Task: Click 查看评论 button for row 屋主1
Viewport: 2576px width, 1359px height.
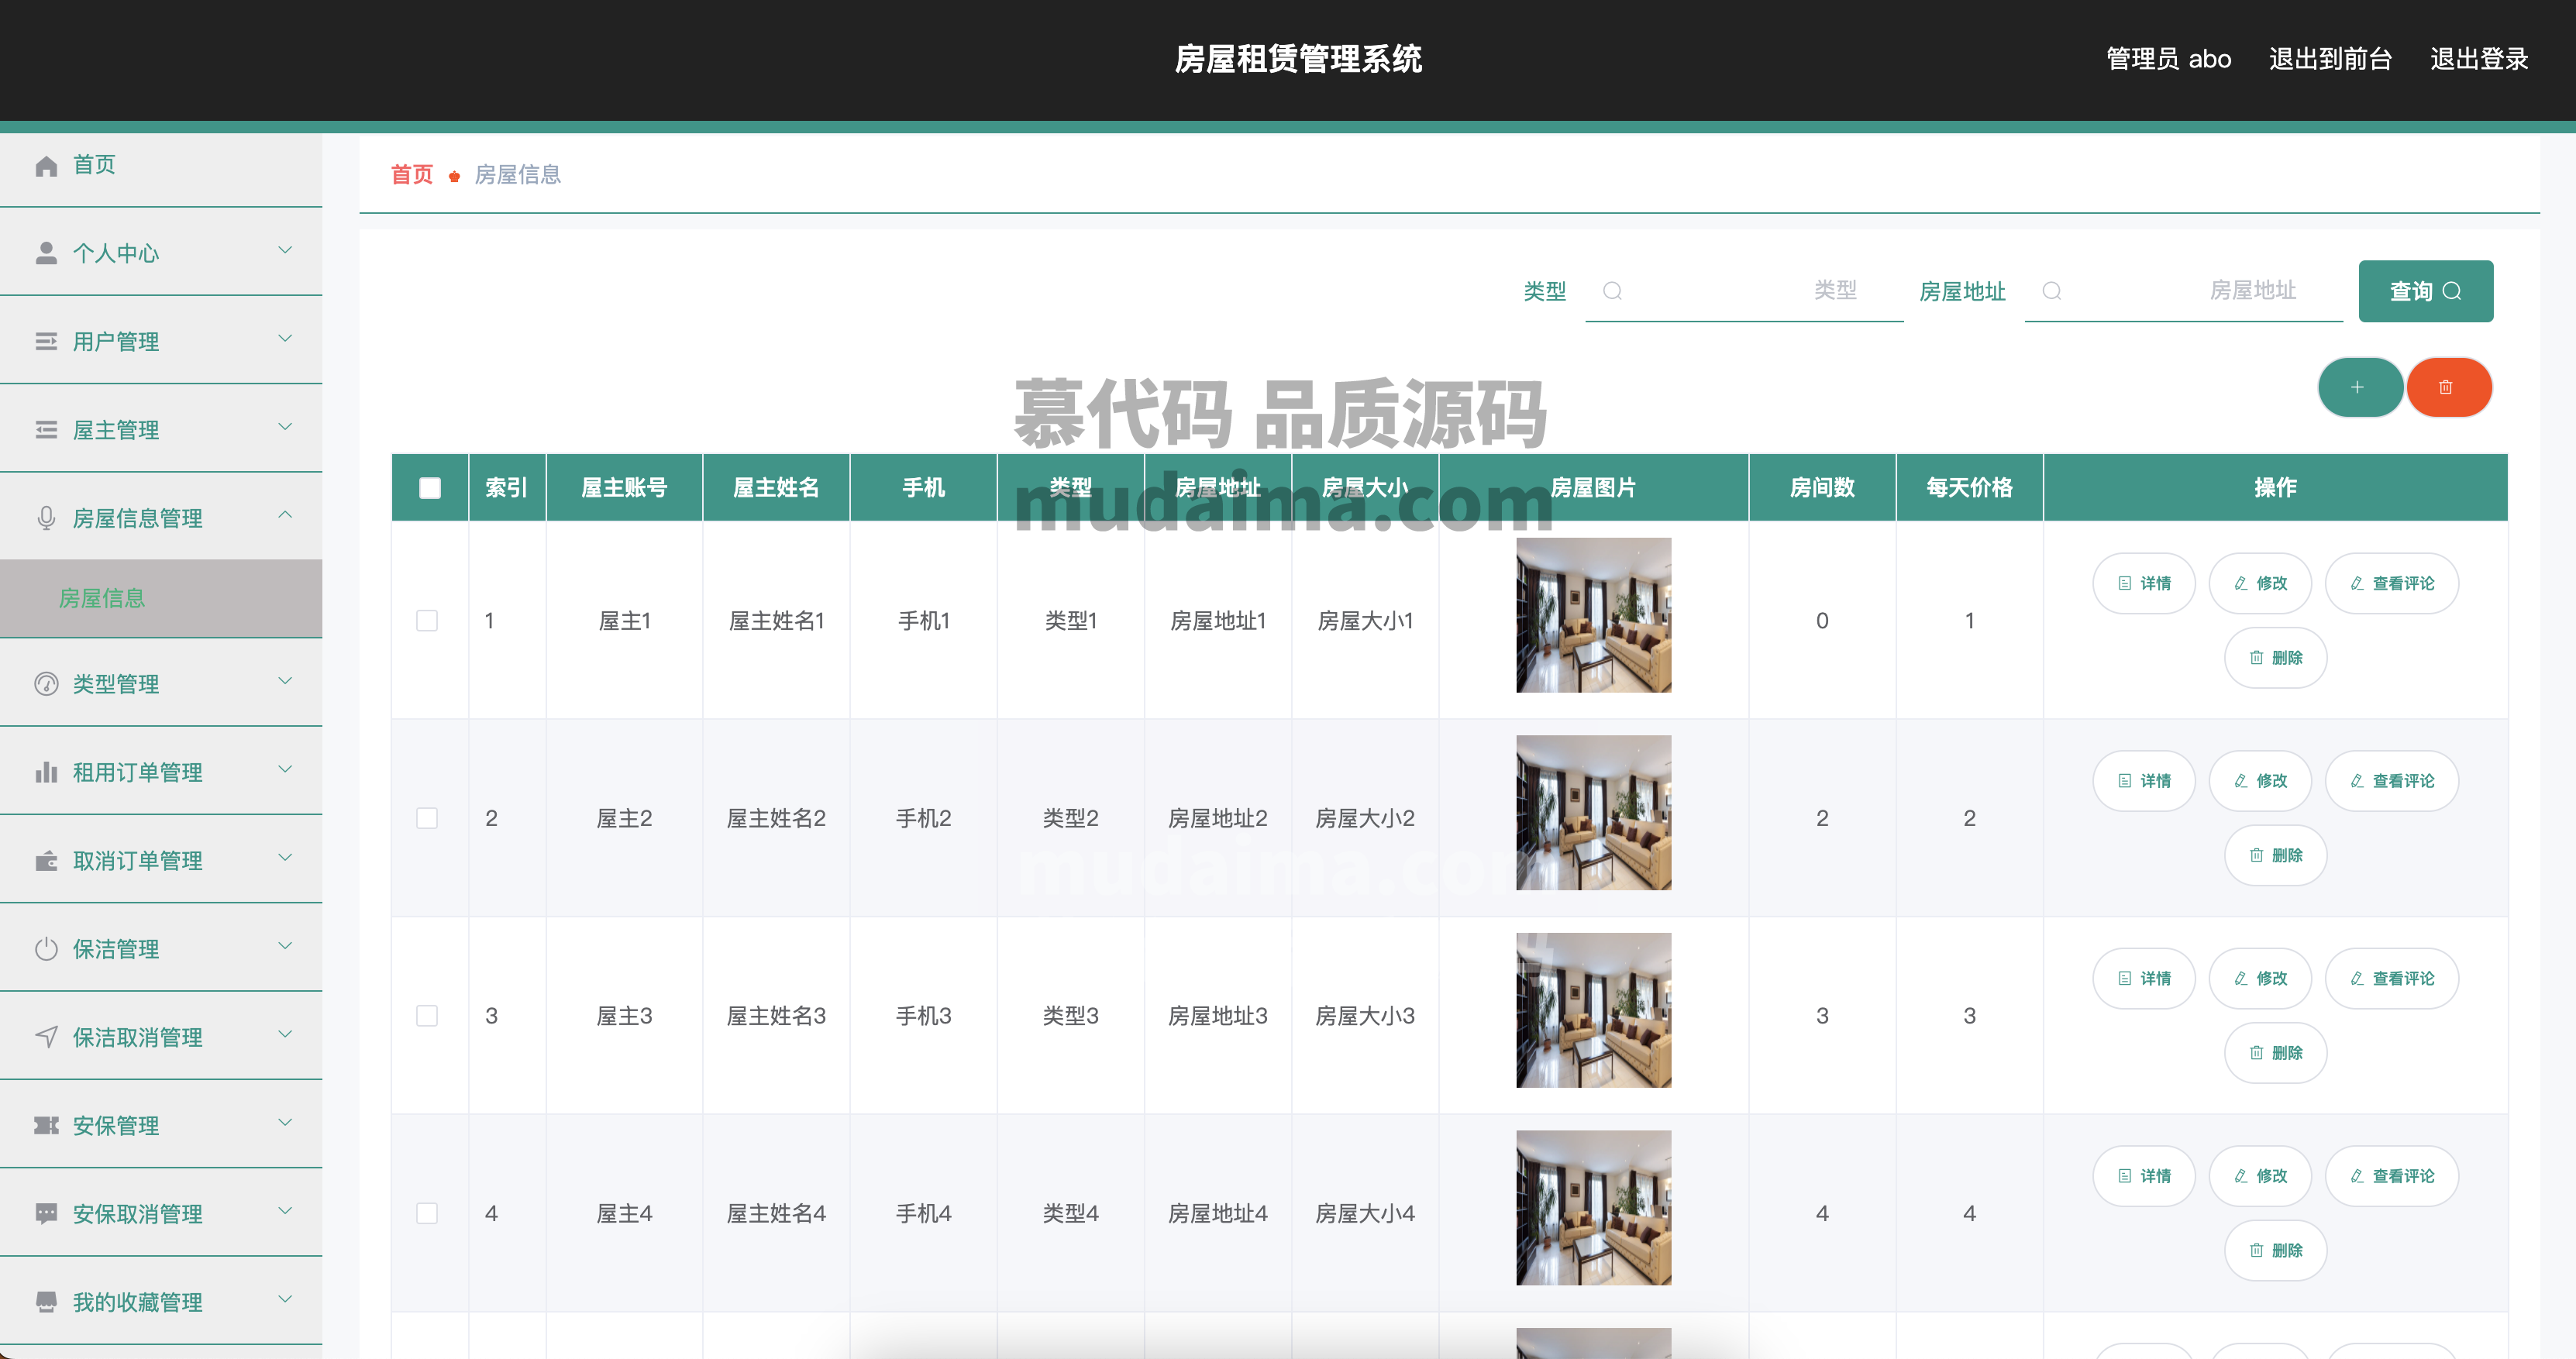Action: [2392, 583]
